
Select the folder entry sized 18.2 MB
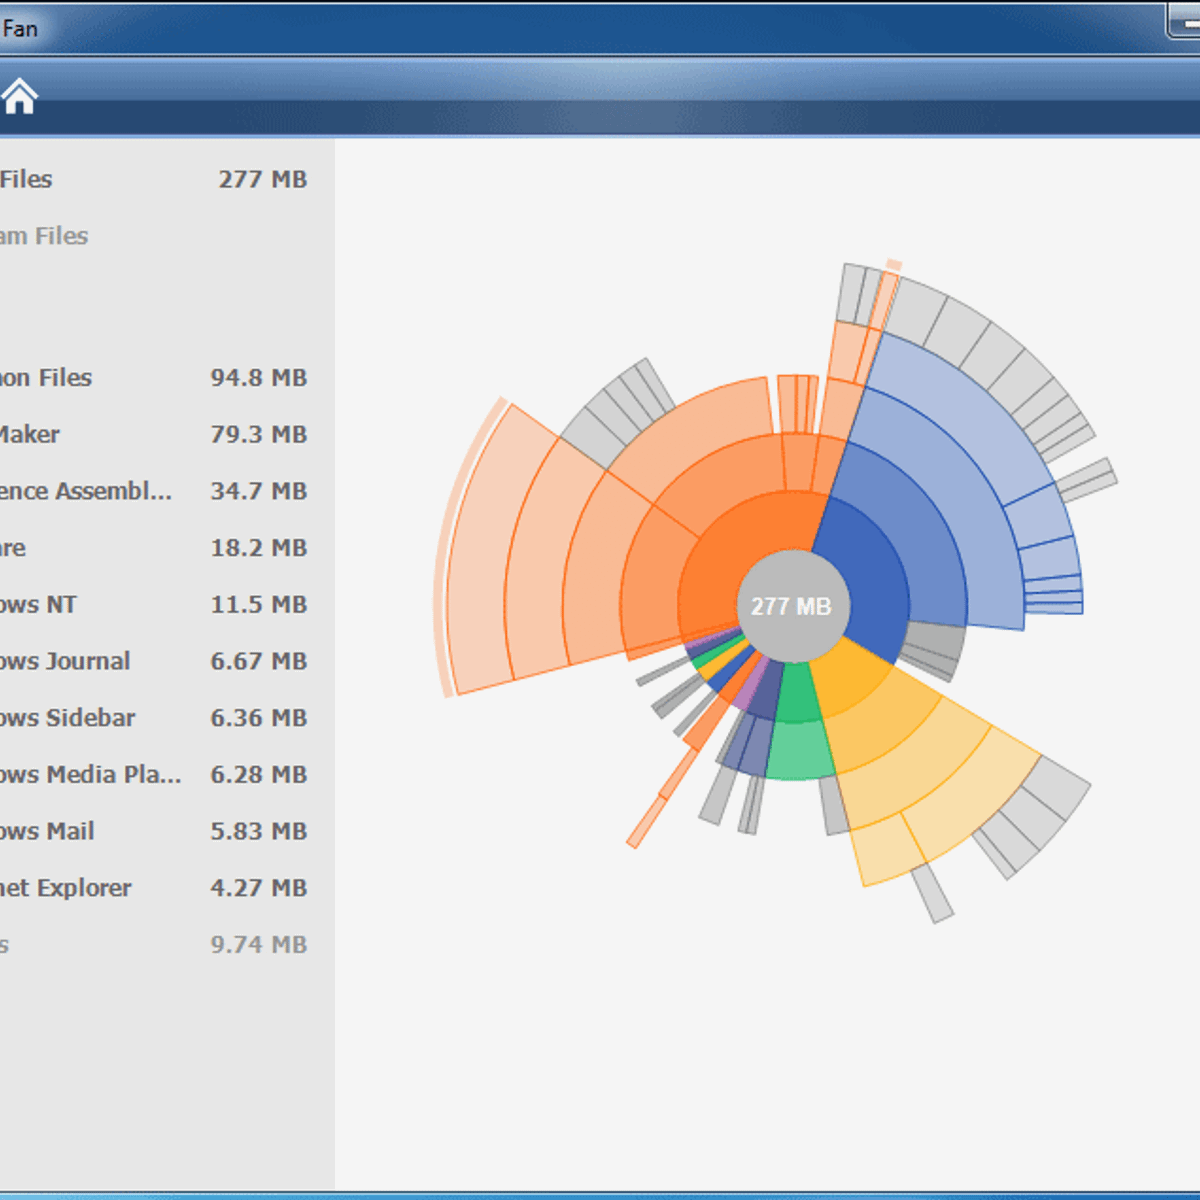tap(150, 548)
